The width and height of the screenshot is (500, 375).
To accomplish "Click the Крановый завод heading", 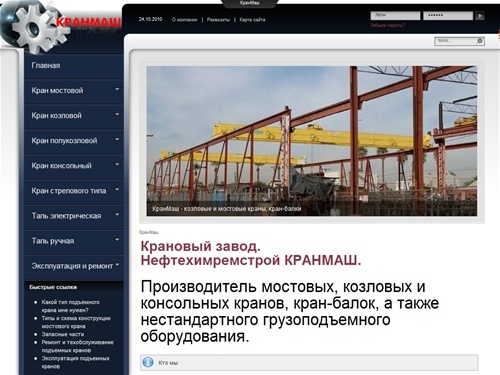I will pos(251,253).
